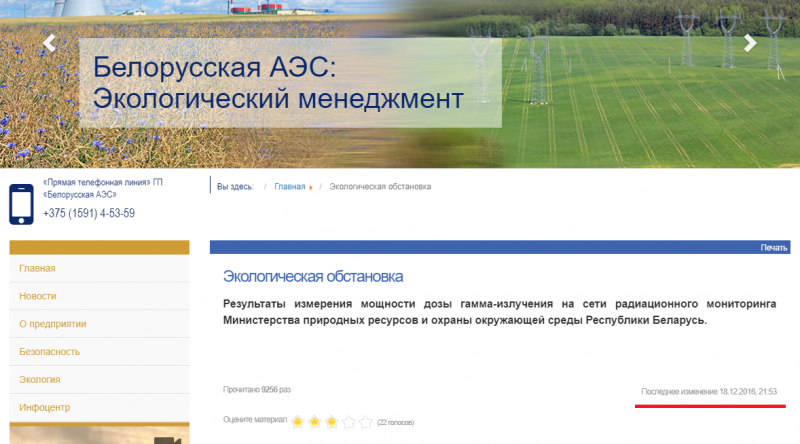Open Экологическая обстановка article title
Viewport: 800px width, 444px height.
(313, 277)
